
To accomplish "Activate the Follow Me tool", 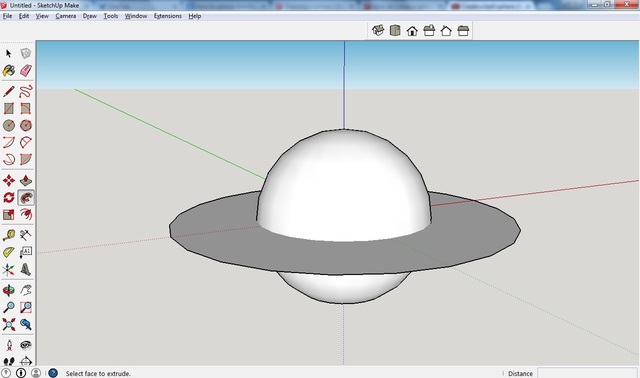I will click(26, 198).
